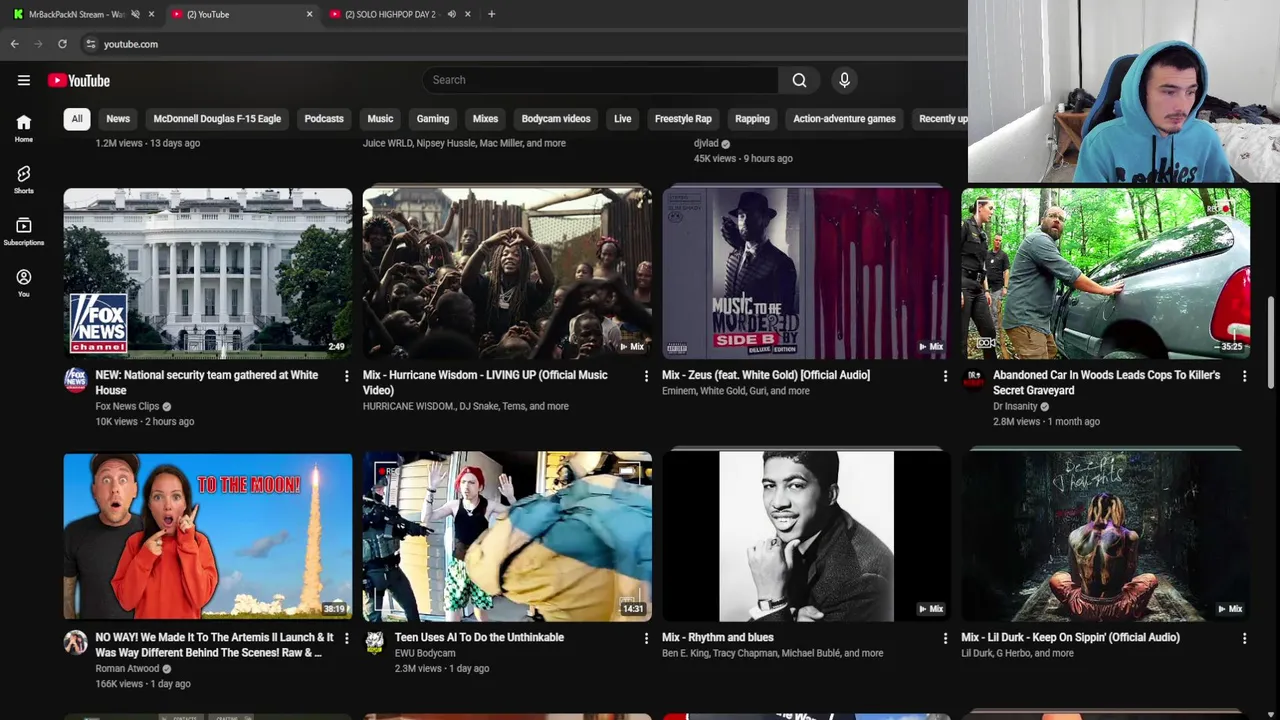The image size is (1280, 720).
Task: Open more options for Zeus mix
Action: (x=945, y=376)
